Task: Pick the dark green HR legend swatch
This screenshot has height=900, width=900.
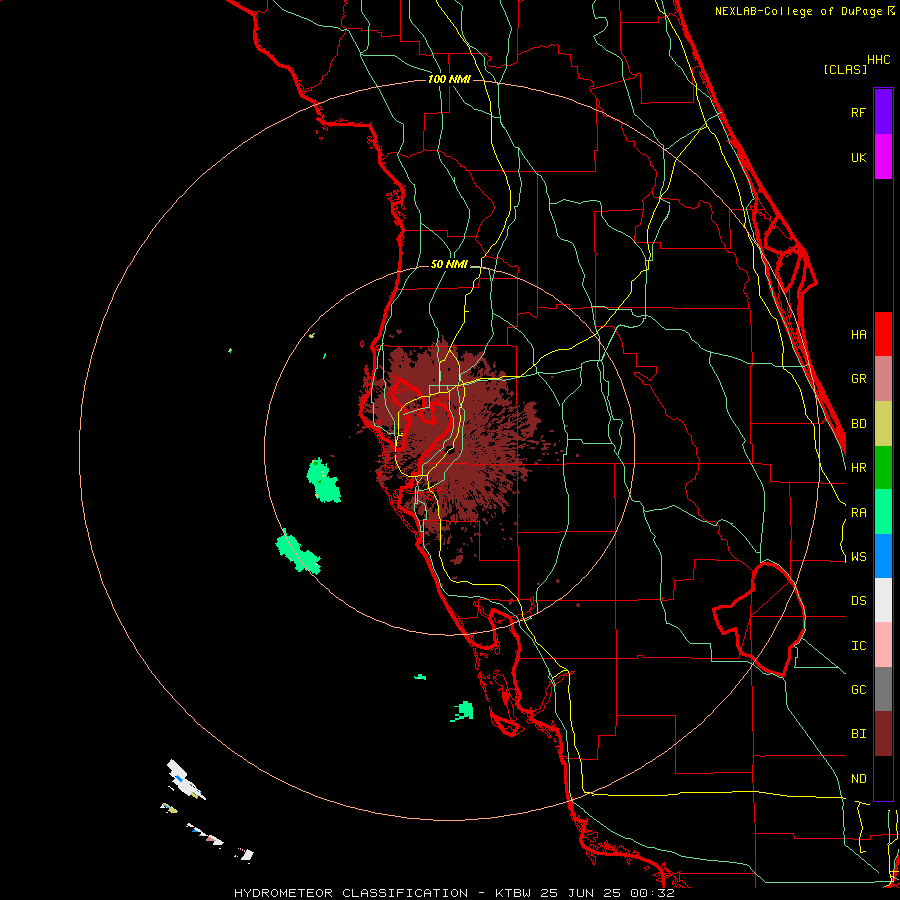Action: (x=883, y=468)
